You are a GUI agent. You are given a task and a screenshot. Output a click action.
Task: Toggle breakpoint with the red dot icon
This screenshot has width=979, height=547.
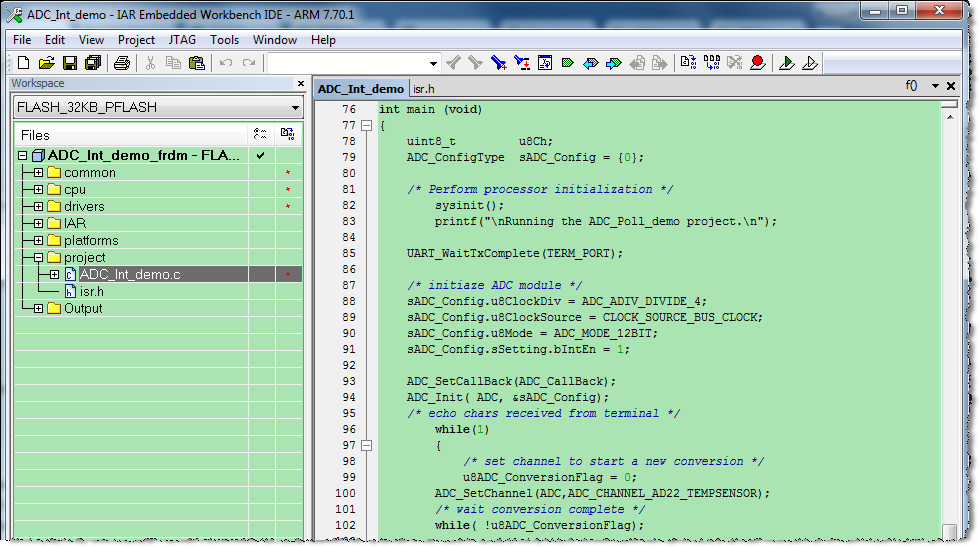pos(758,63)
